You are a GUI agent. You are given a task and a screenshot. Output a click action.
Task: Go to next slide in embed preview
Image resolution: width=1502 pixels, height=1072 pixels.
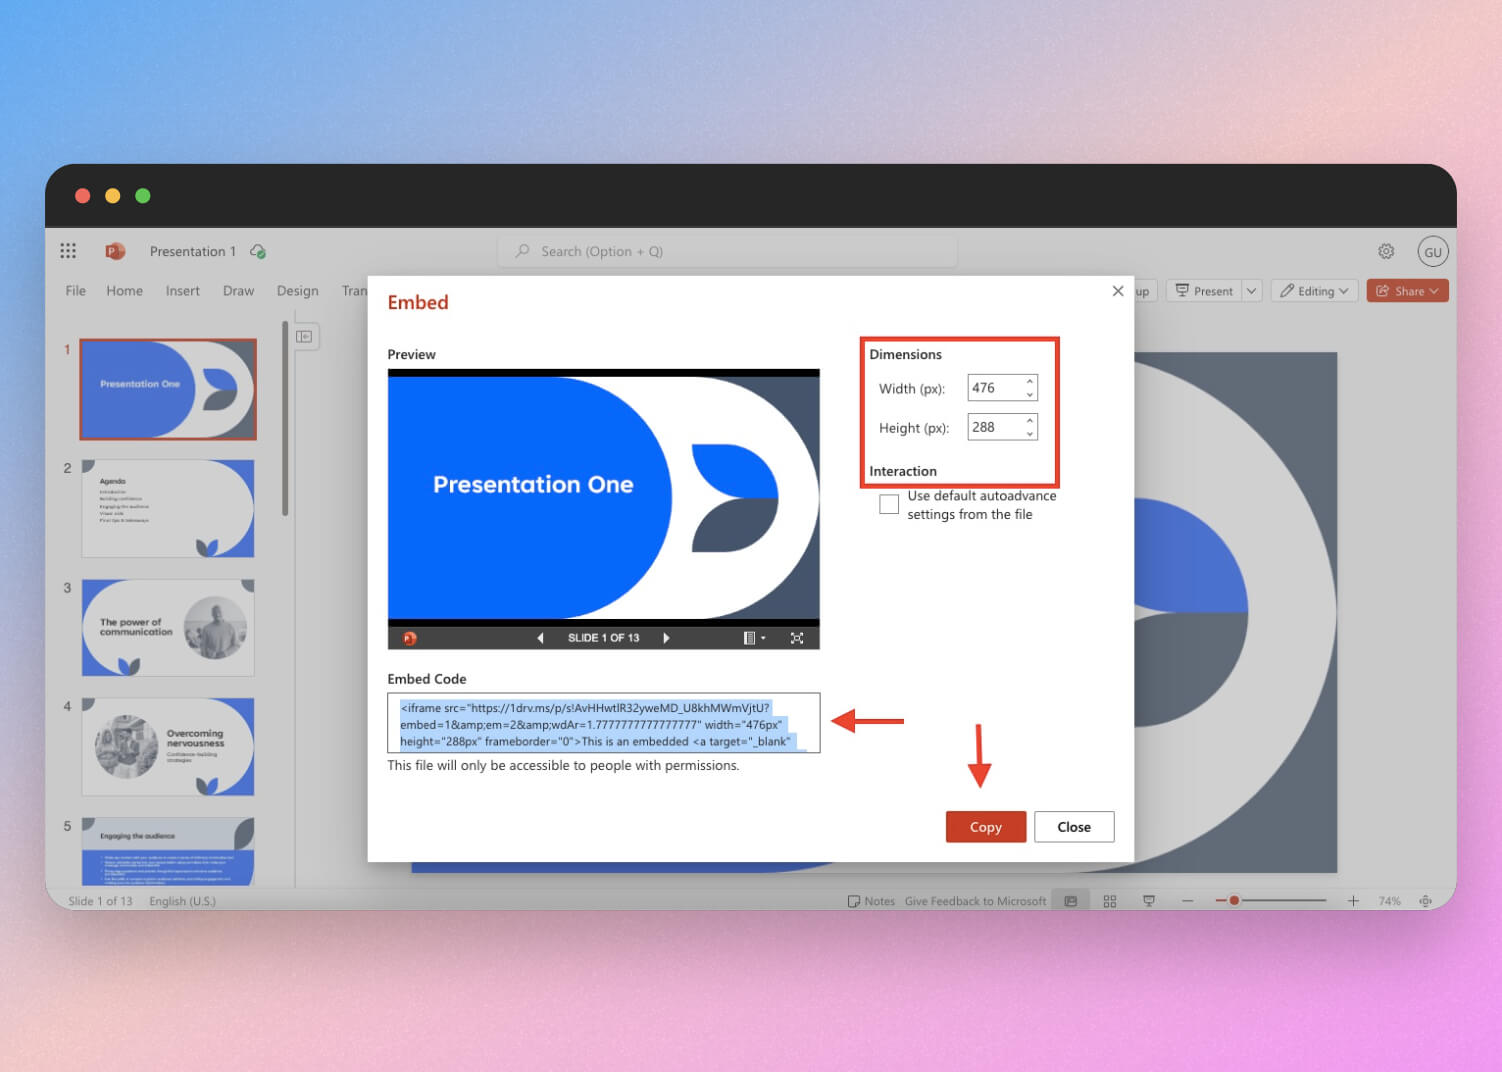666,638
